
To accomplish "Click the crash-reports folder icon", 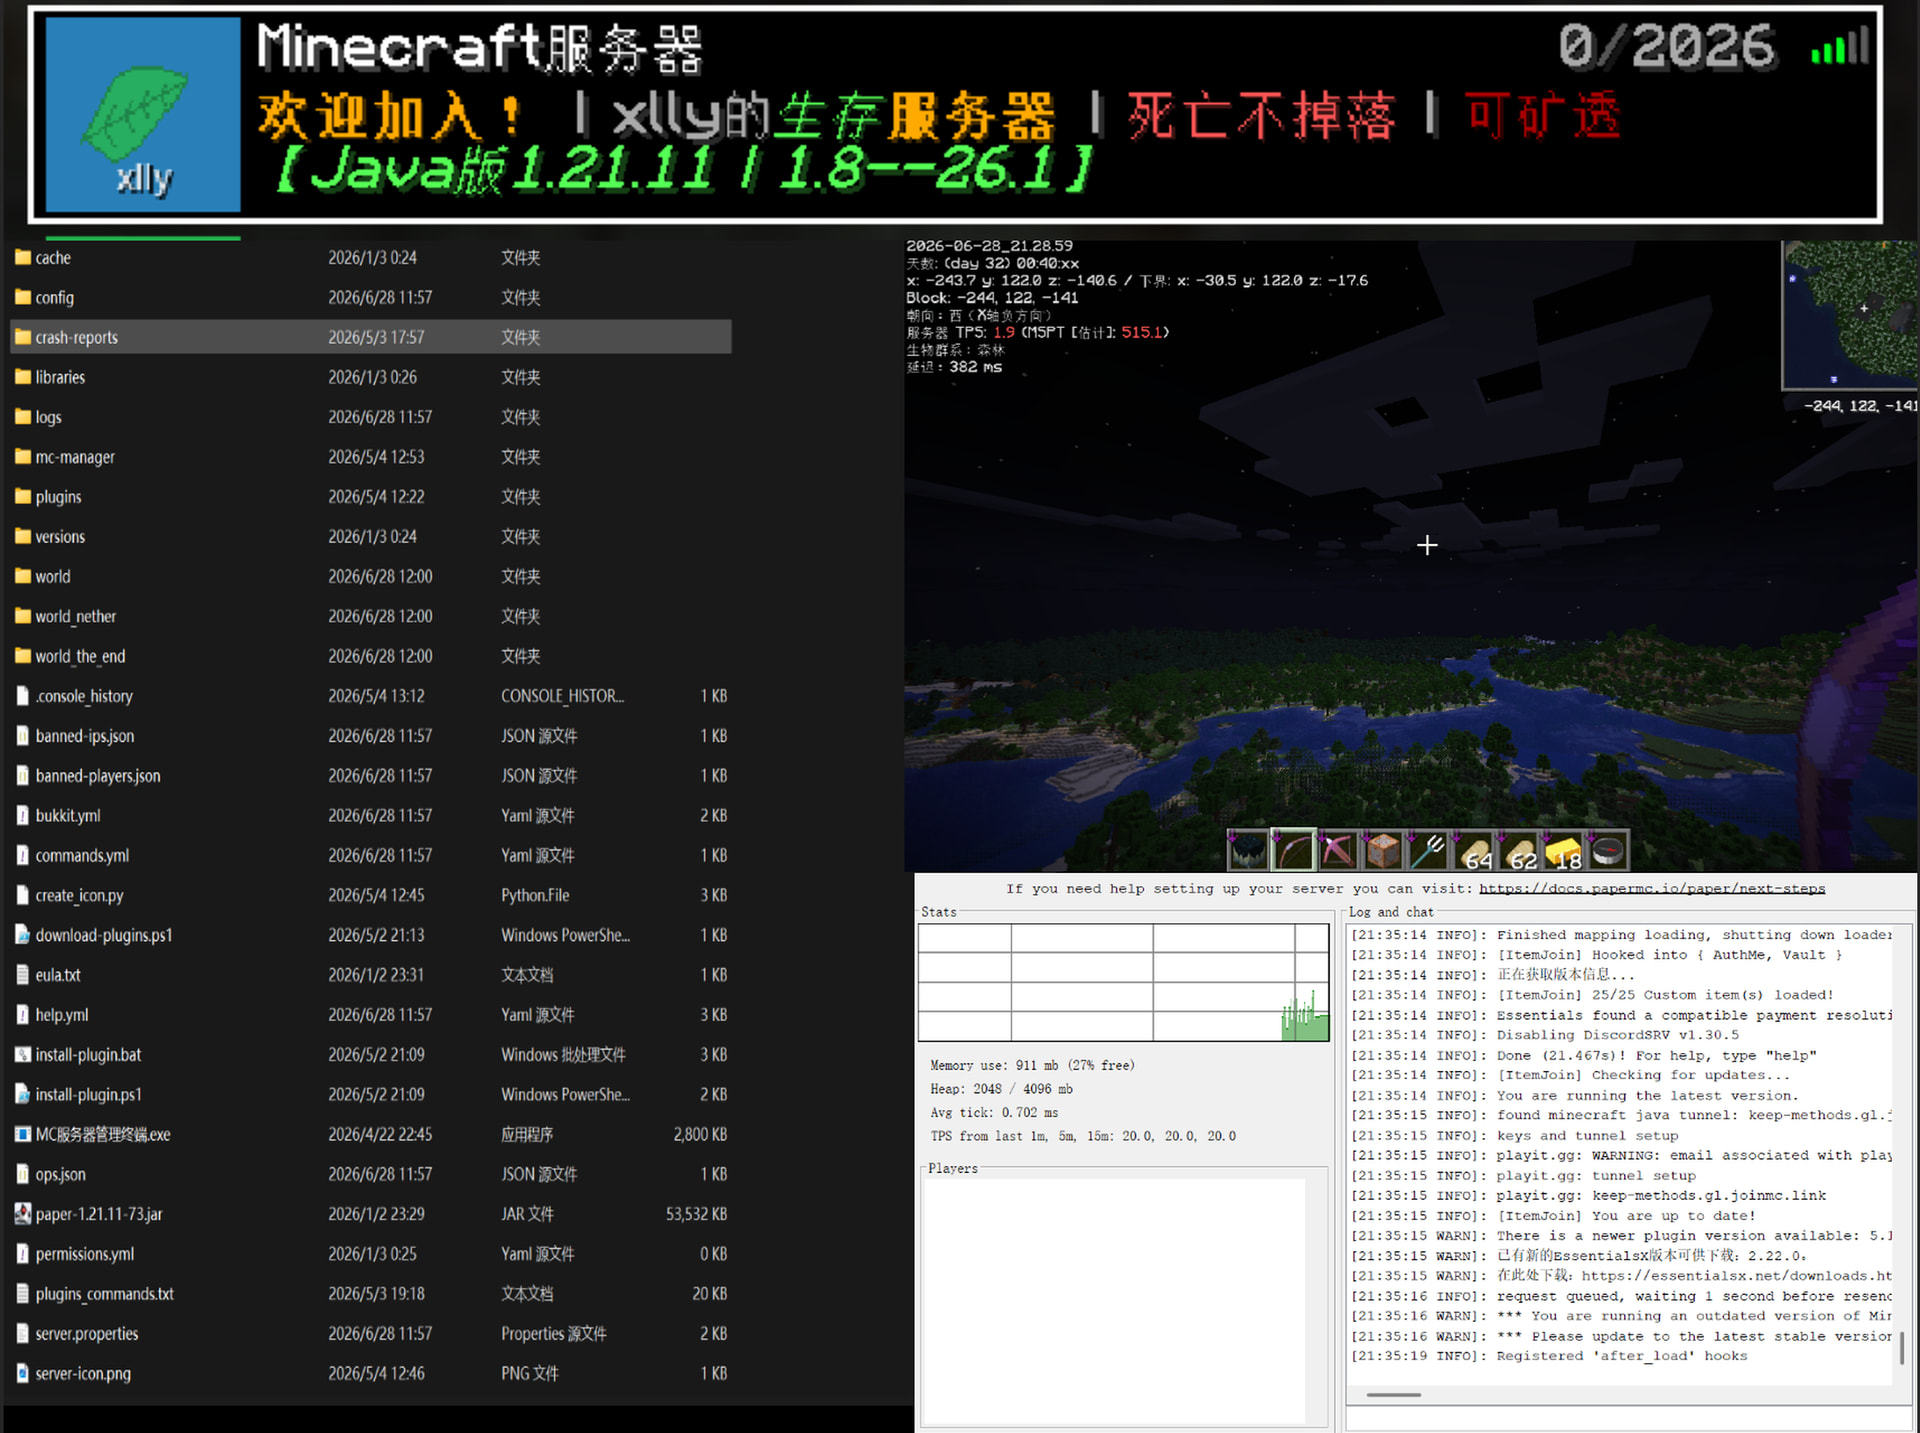I will coord(22,337).
